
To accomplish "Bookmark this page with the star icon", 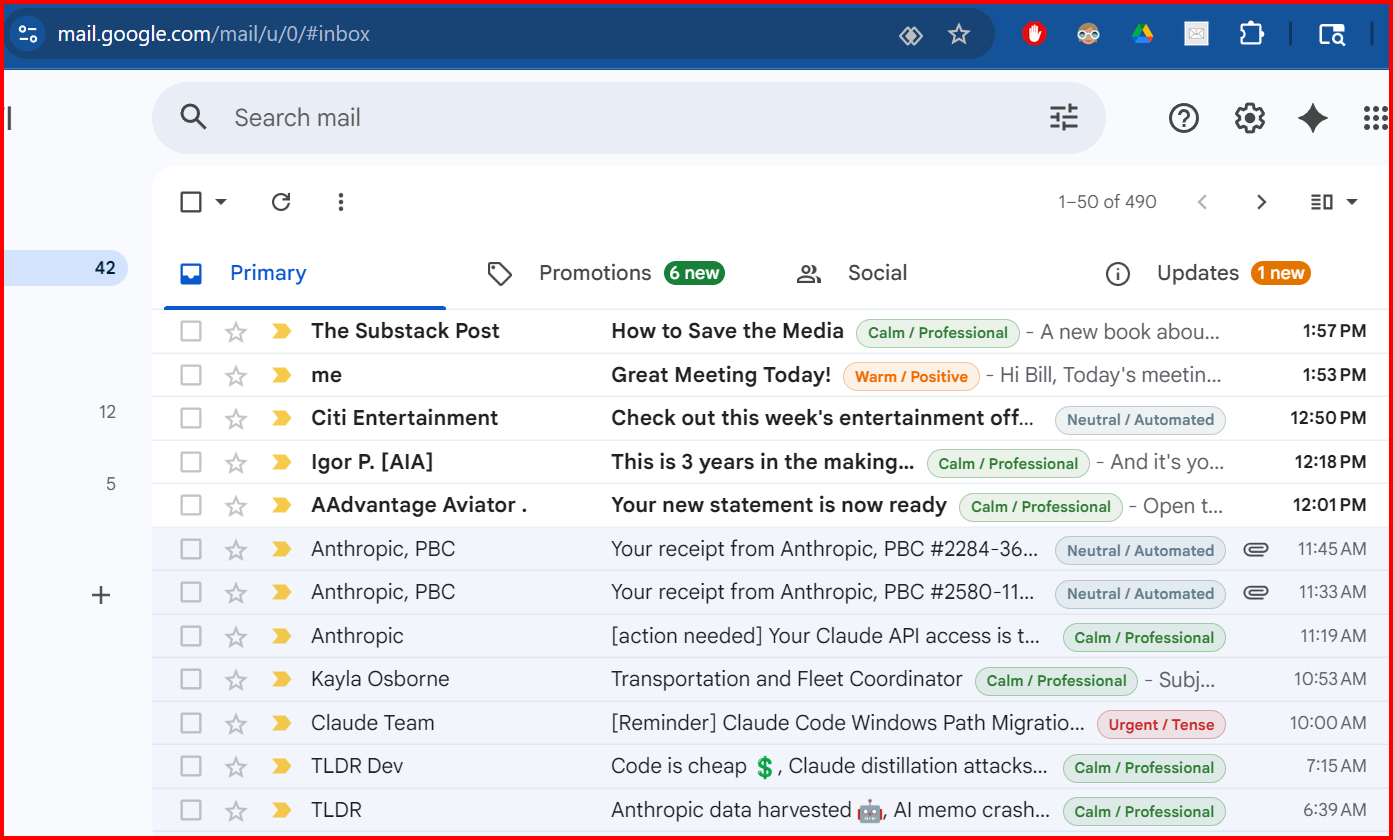I will tap(959, 35).
